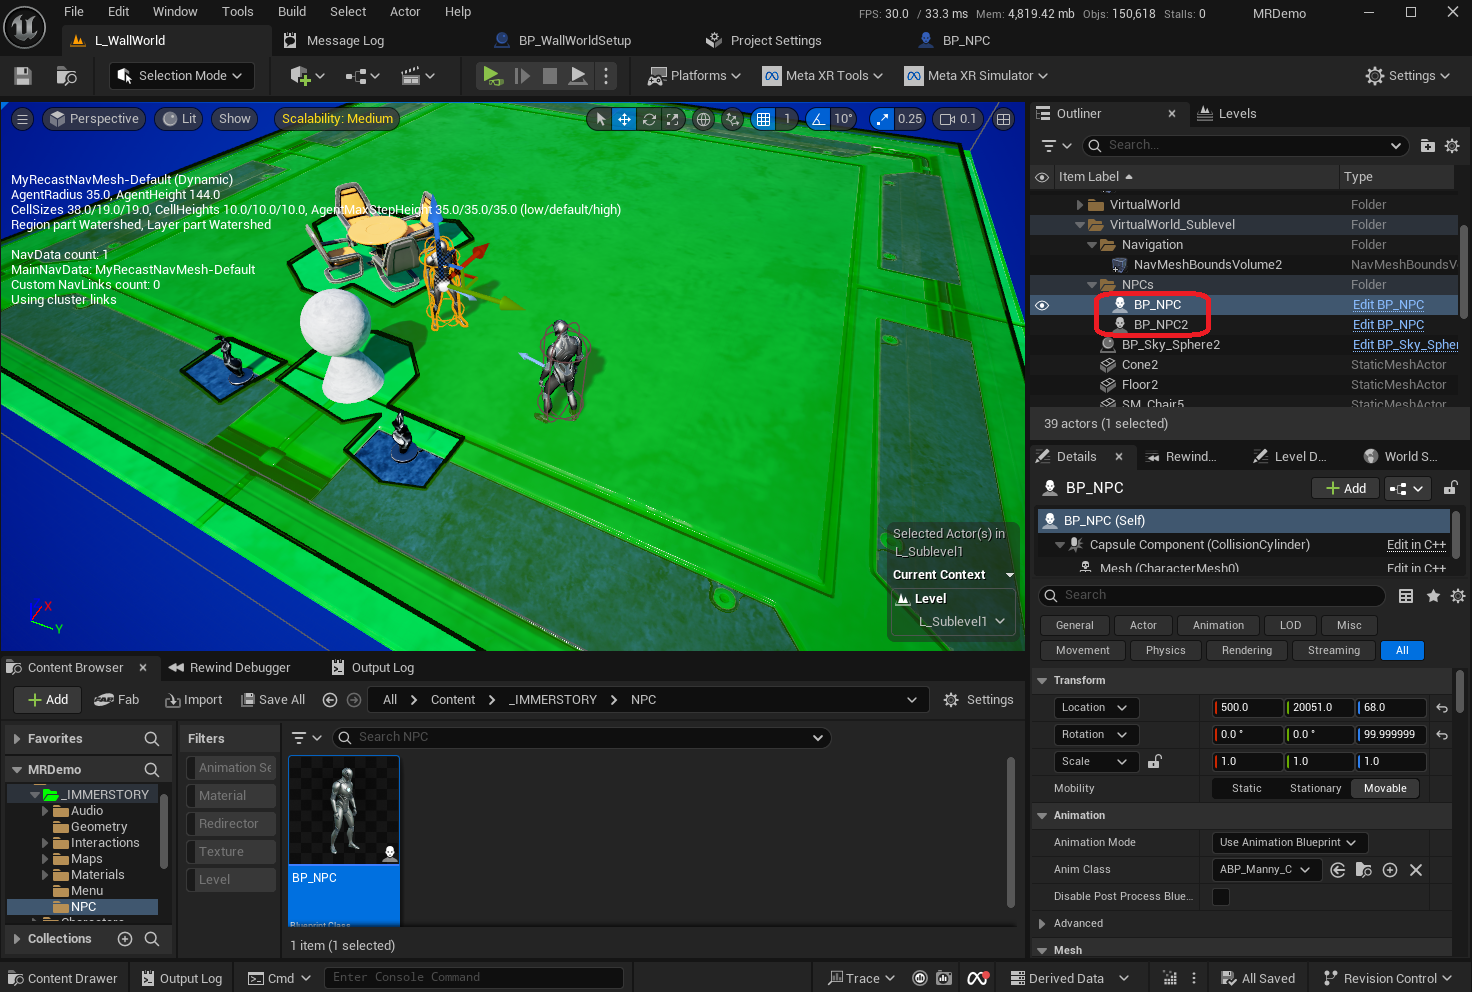Open the Animation Mode dropdown
1472x992 pixels.
(x=1288, y=843)
